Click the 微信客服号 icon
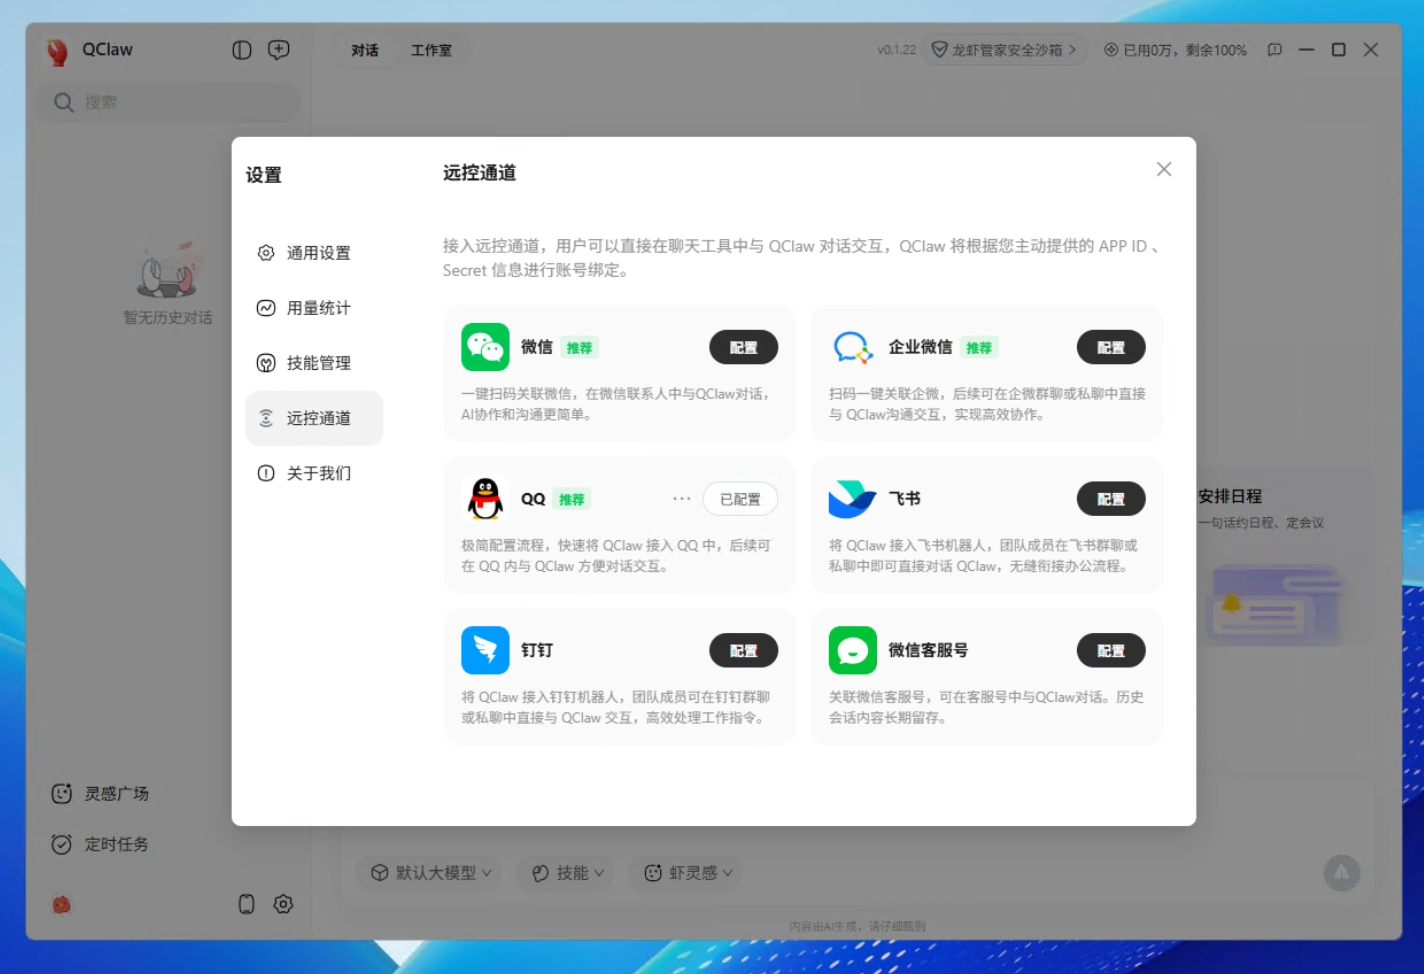The height and width of the screenshot is (974, 1424). 853,650
